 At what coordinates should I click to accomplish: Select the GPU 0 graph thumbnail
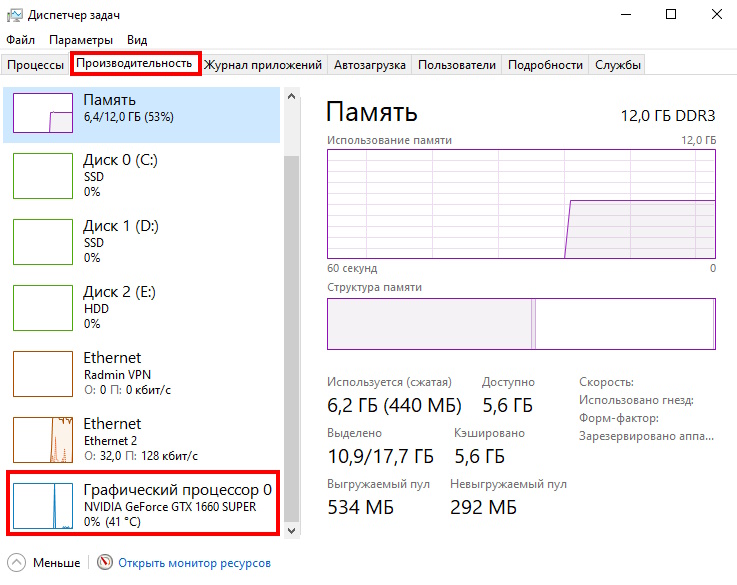pyautogui.click(x=43, y=506)
